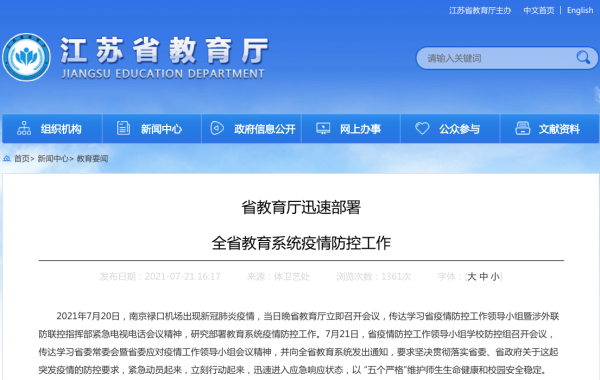Click the headline 全省教育系统疫情防控工作
This screenshot has width=600, height=380.
coord(301,243)
